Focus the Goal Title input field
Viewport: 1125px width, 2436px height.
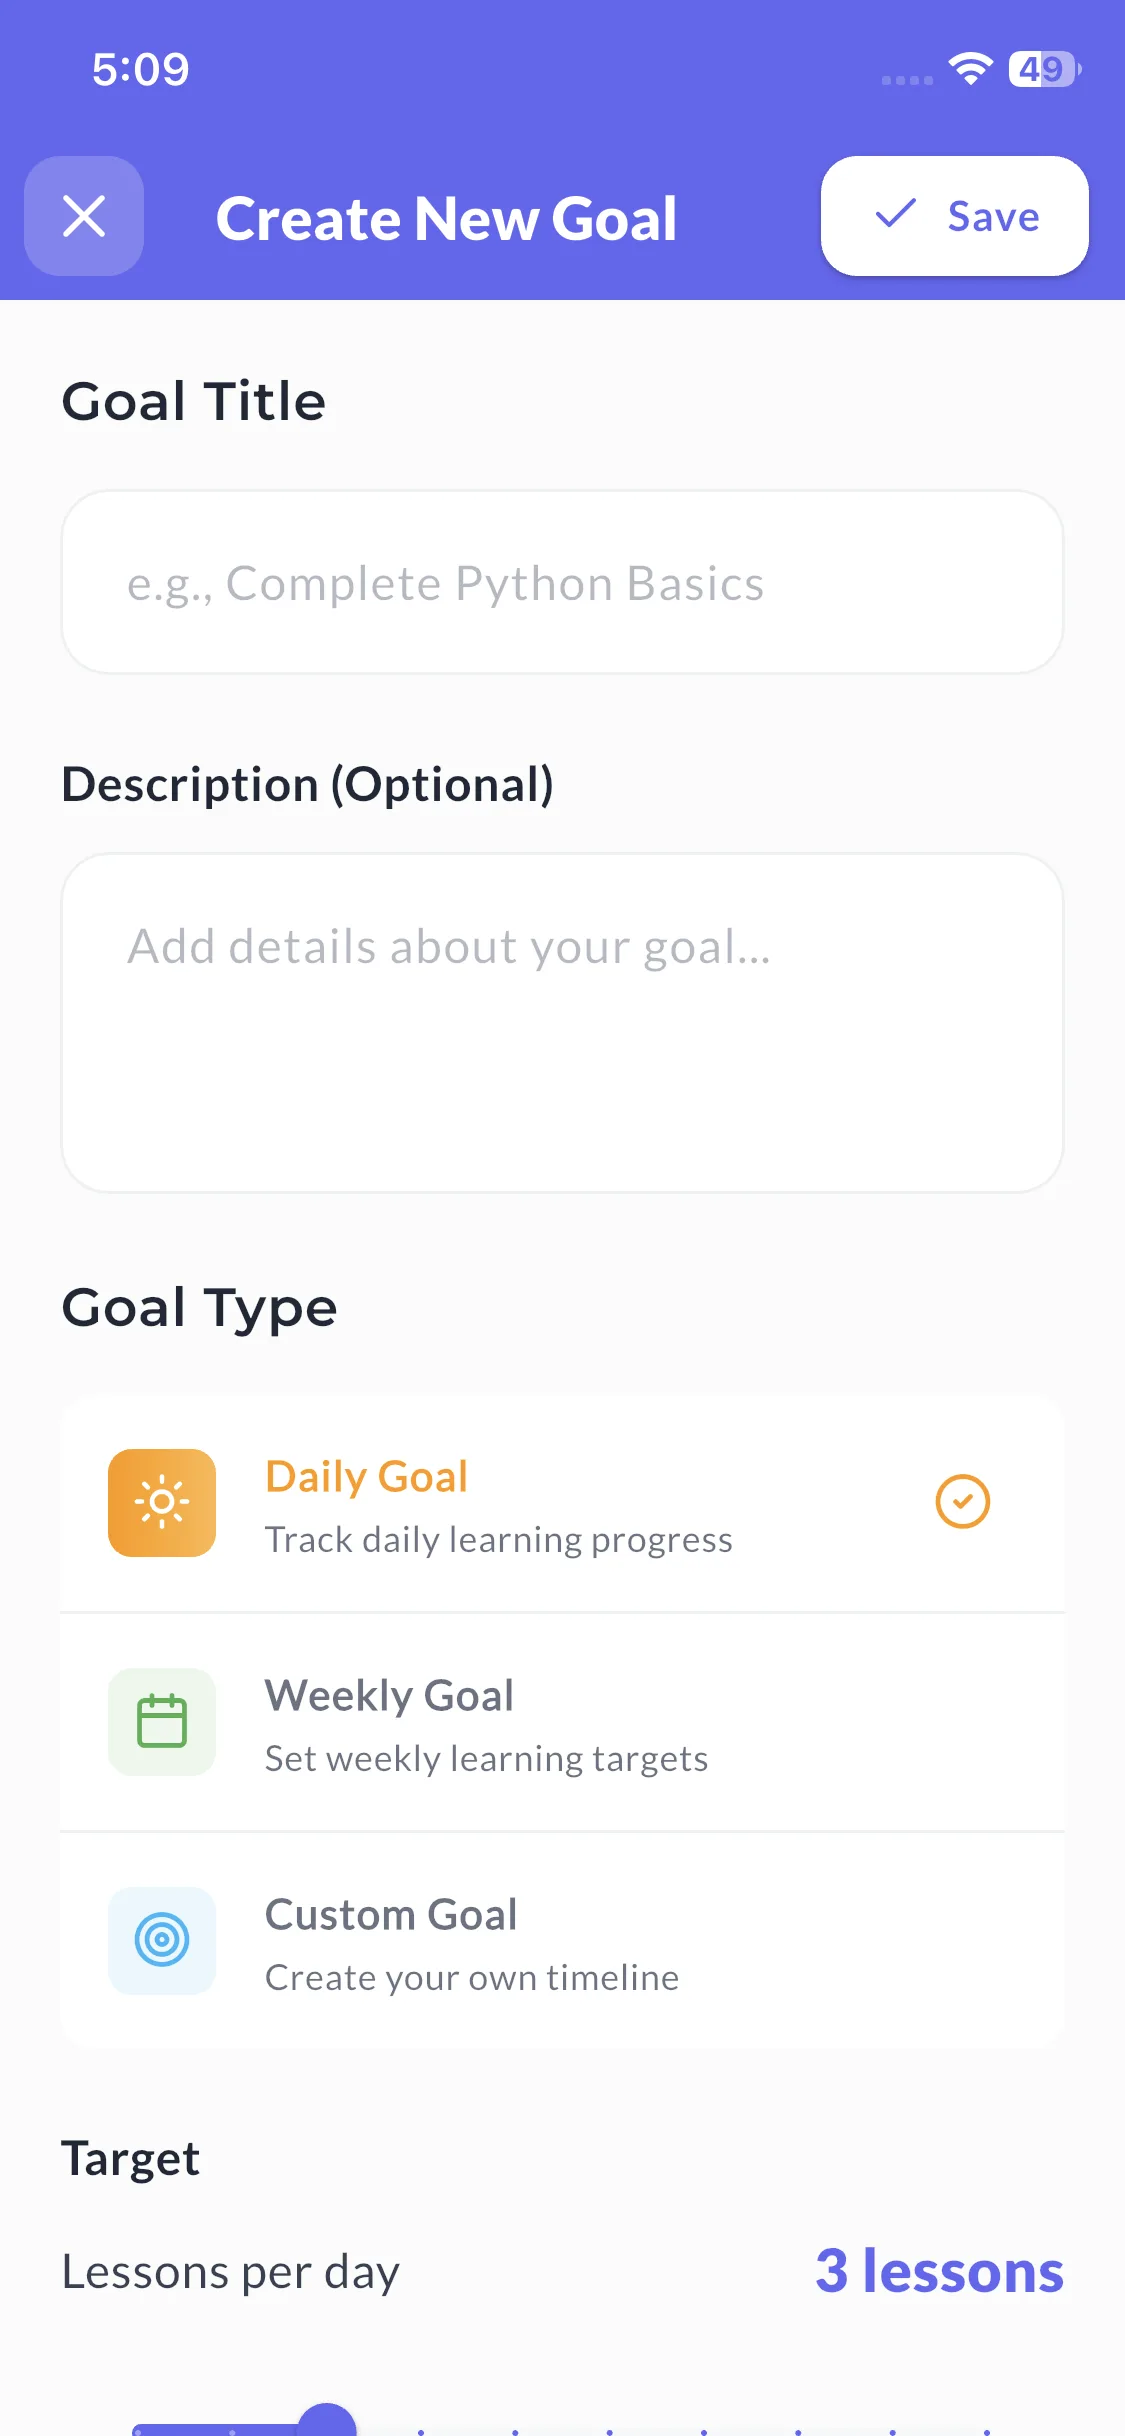click(562, 582)
